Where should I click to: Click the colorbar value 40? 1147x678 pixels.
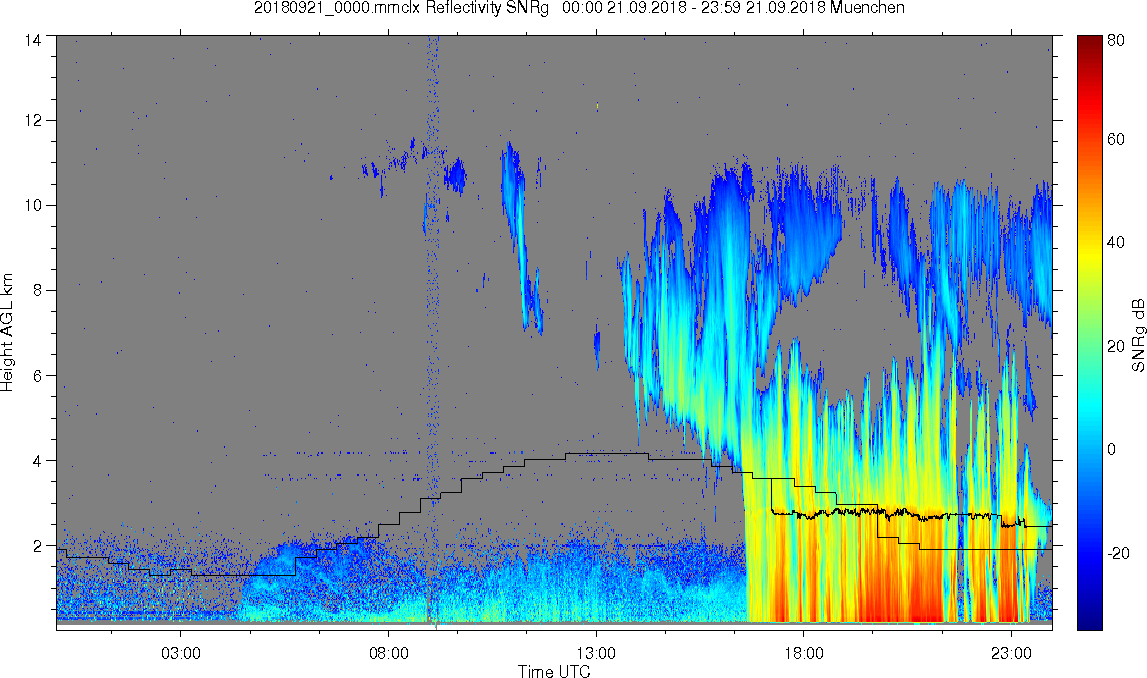tap(1116, 243)
